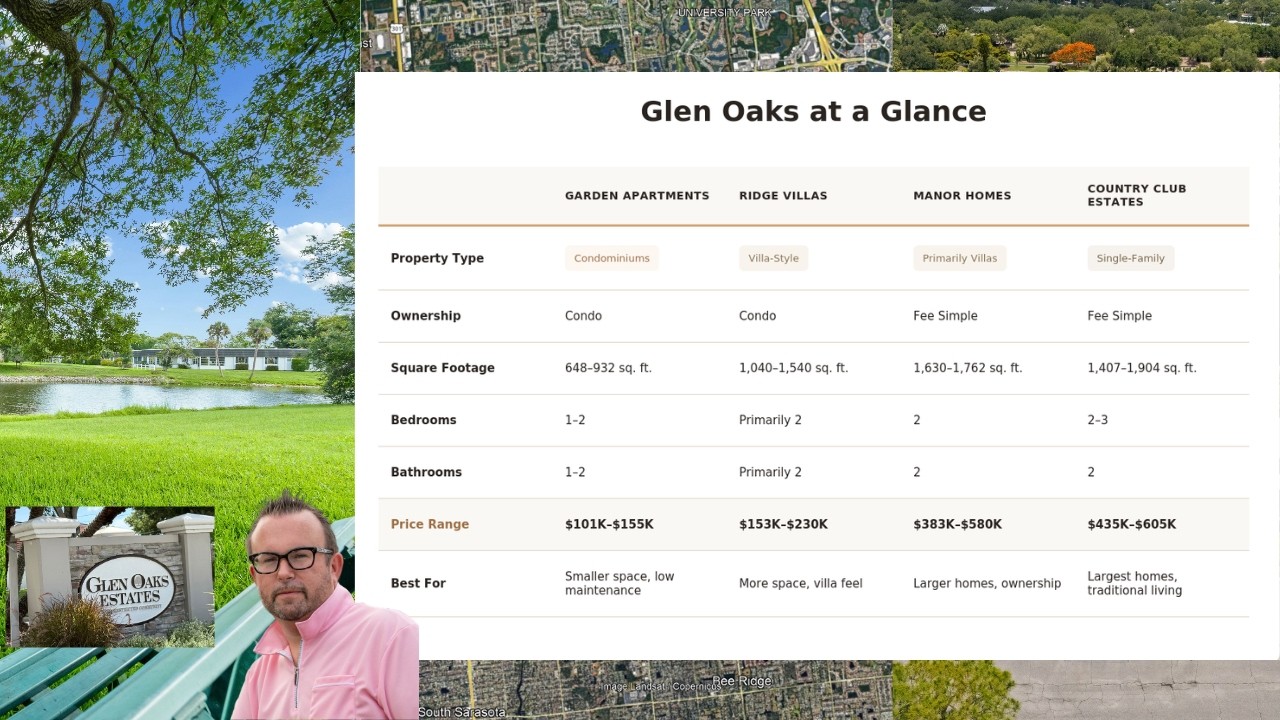The height and width of the screenshot is (720, 1280).
Task: Click the Ridge Villas Condo ownership cell
Action: [x=757, y=316]
